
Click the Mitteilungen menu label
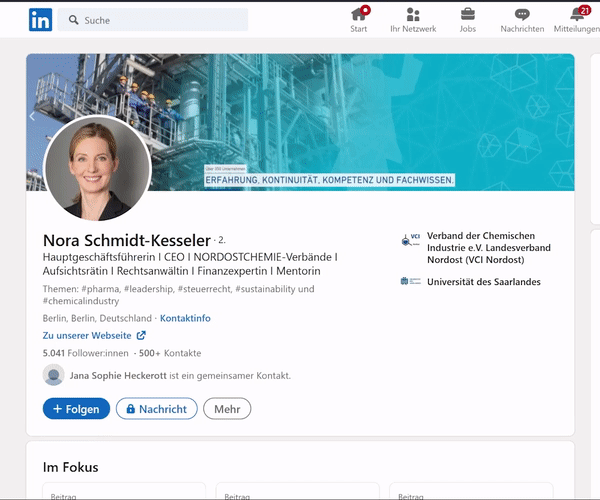tap(577, 29)
